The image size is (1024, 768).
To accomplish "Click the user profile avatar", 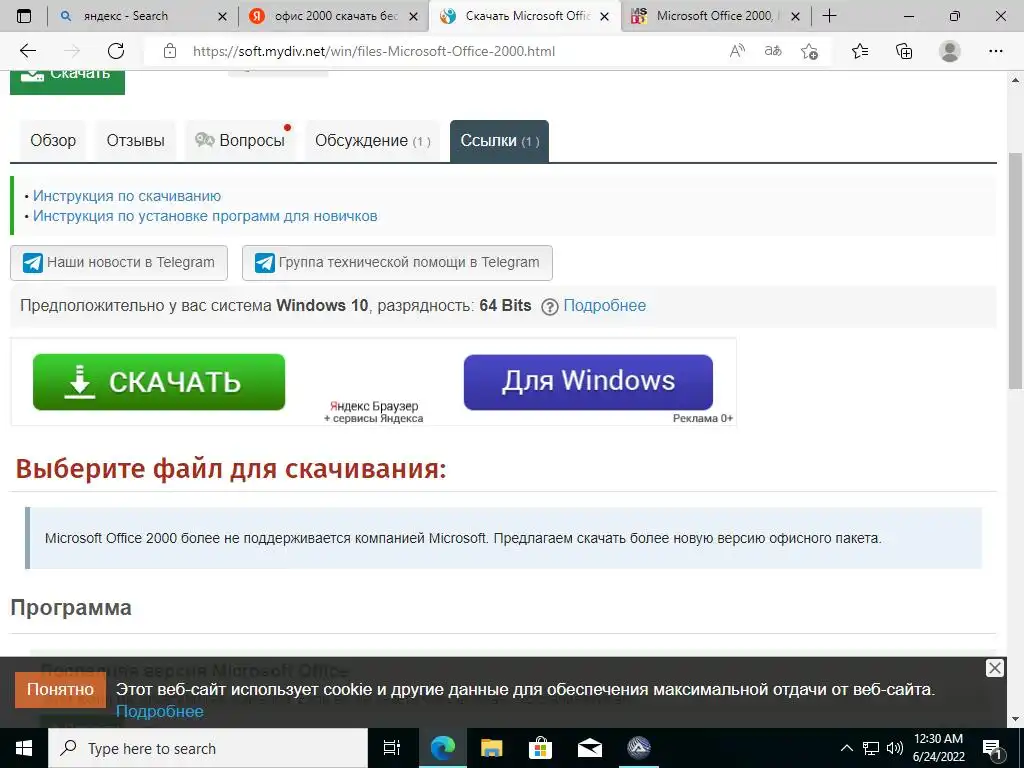I will pyautogui.click(x=950, y=51).
